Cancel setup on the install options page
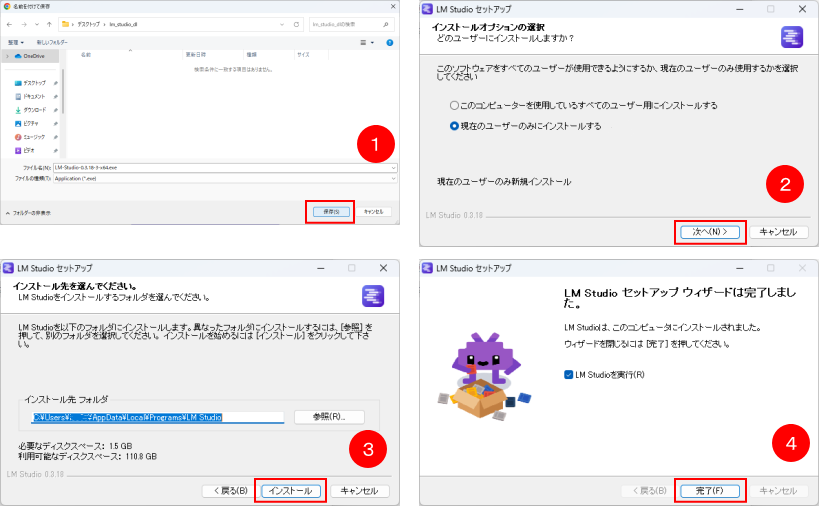819x506 pixels. click(x=778, y=232)
